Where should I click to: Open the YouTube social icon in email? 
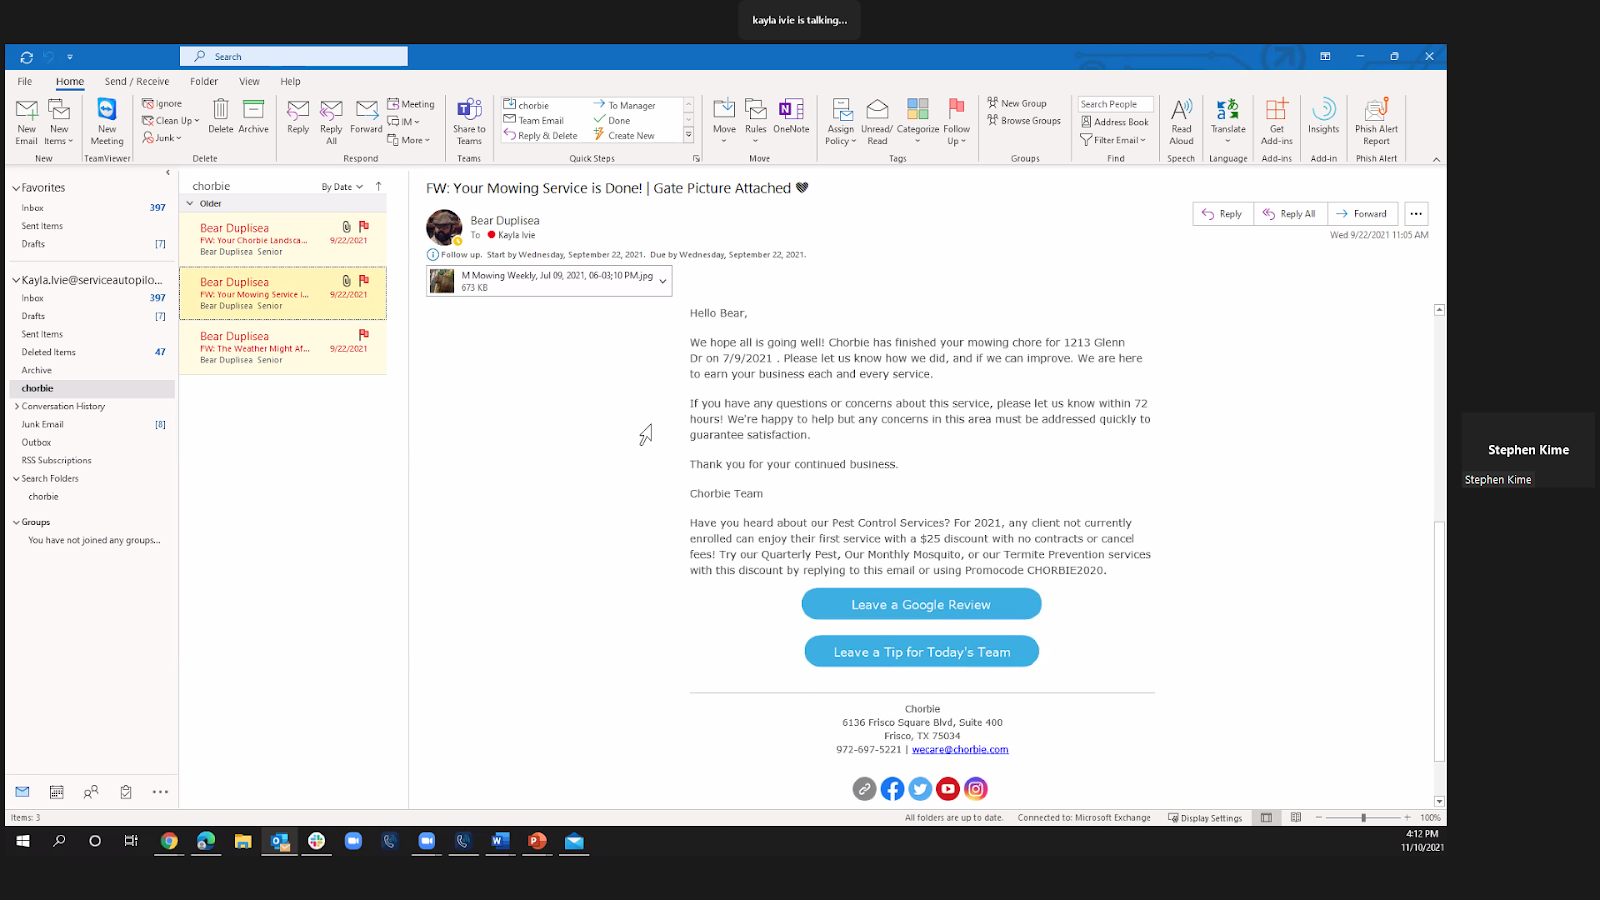point(948,789)
